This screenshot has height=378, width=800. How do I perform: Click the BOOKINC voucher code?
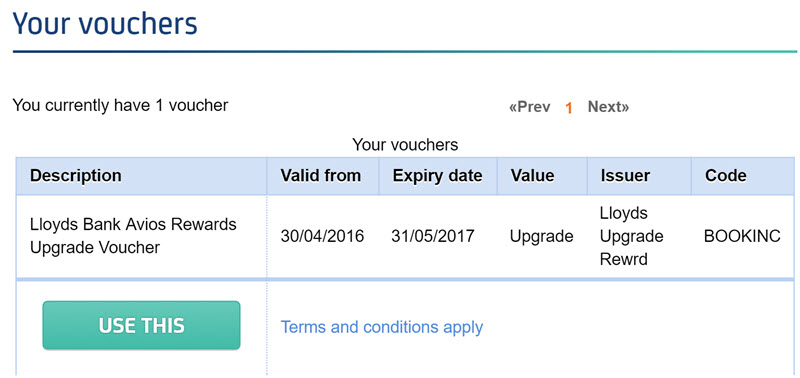742,236
